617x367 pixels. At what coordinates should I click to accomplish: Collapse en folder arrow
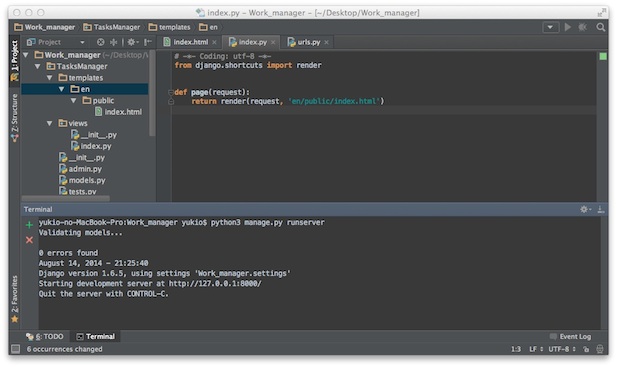pyautogui.click(x=61, y=89)
